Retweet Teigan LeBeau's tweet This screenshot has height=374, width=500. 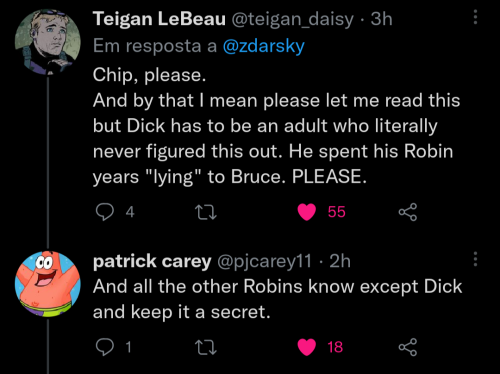point(206,212)
